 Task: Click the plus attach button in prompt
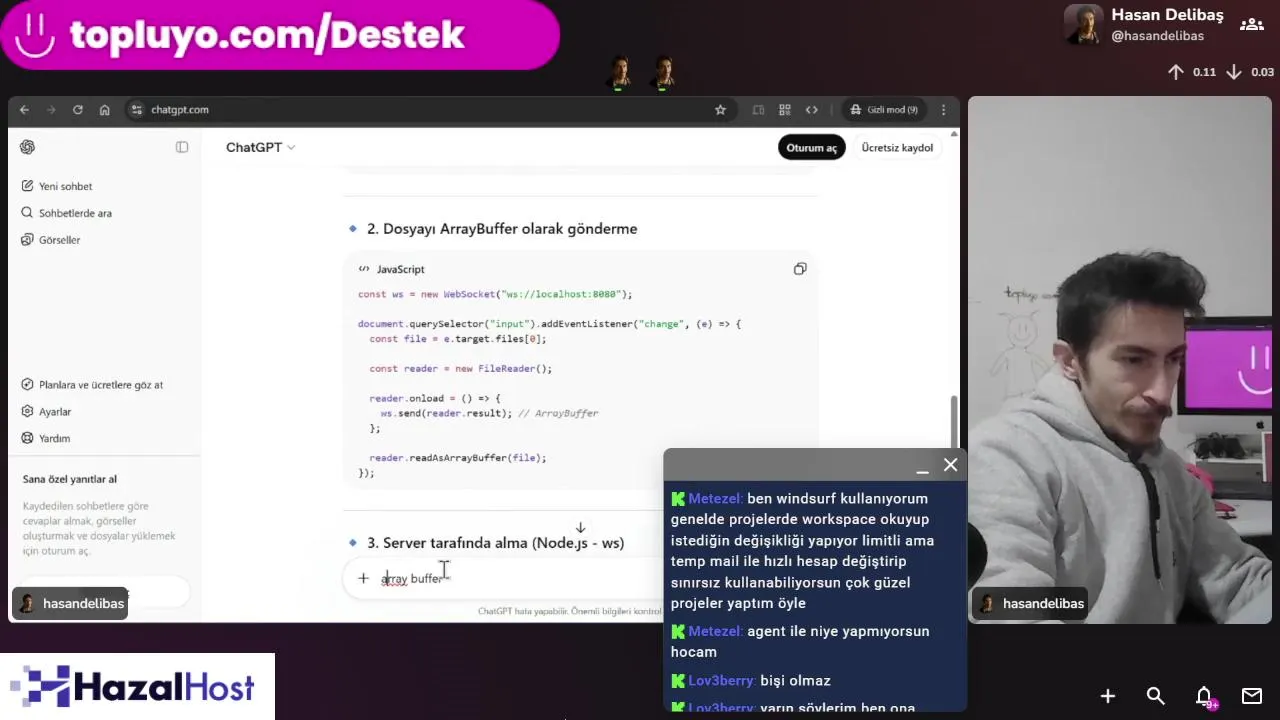point(363,578)
